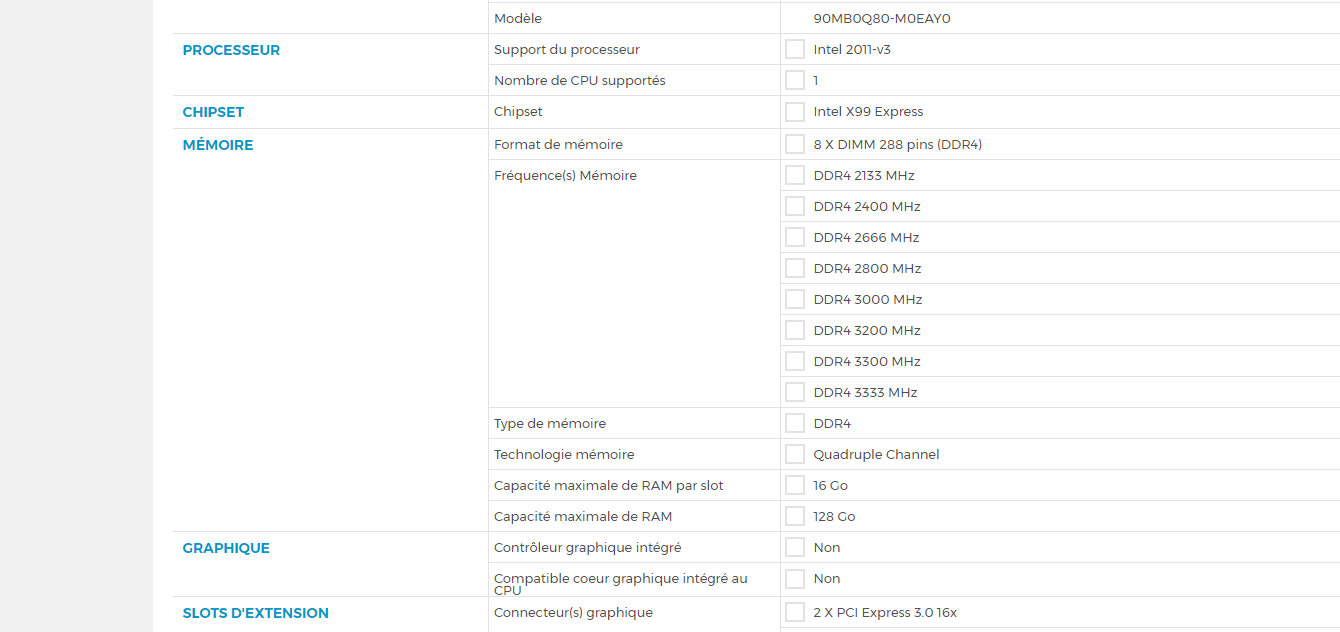Check the DDR4 2800 MHz option
This screenshot has width=1340, height=632.
tap(795, 268)
